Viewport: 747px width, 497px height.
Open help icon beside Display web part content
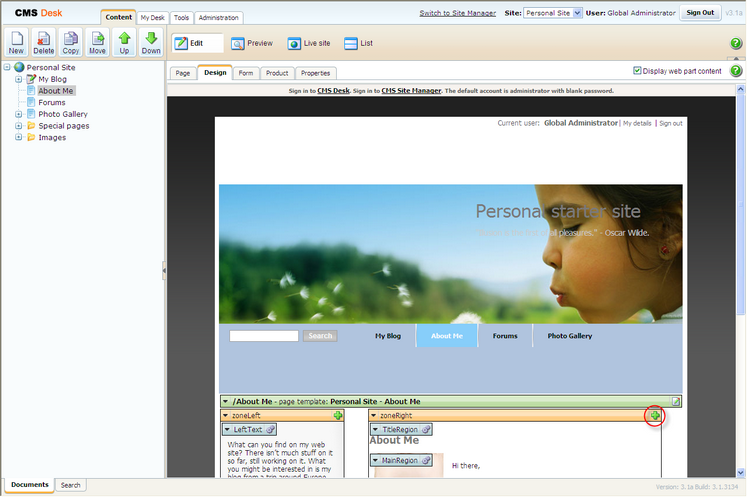coord(736,71)
